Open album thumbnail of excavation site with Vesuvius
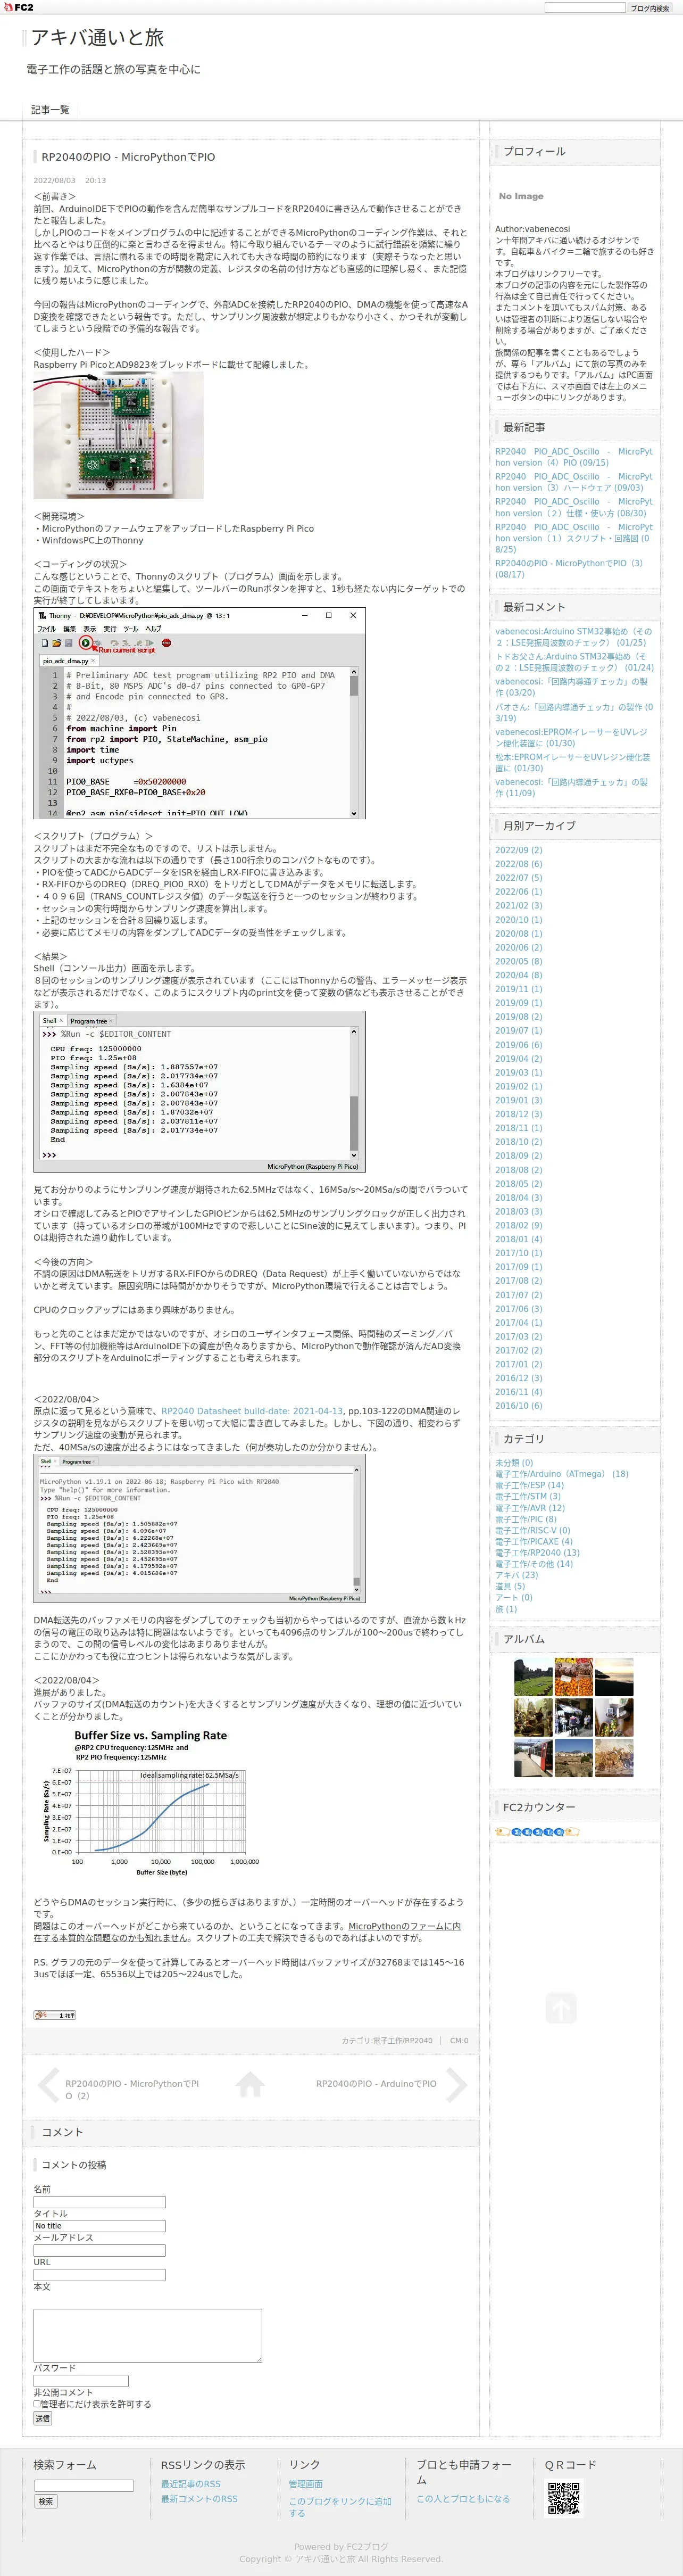Screen dimensions: 683x2576 (574, 1759)
